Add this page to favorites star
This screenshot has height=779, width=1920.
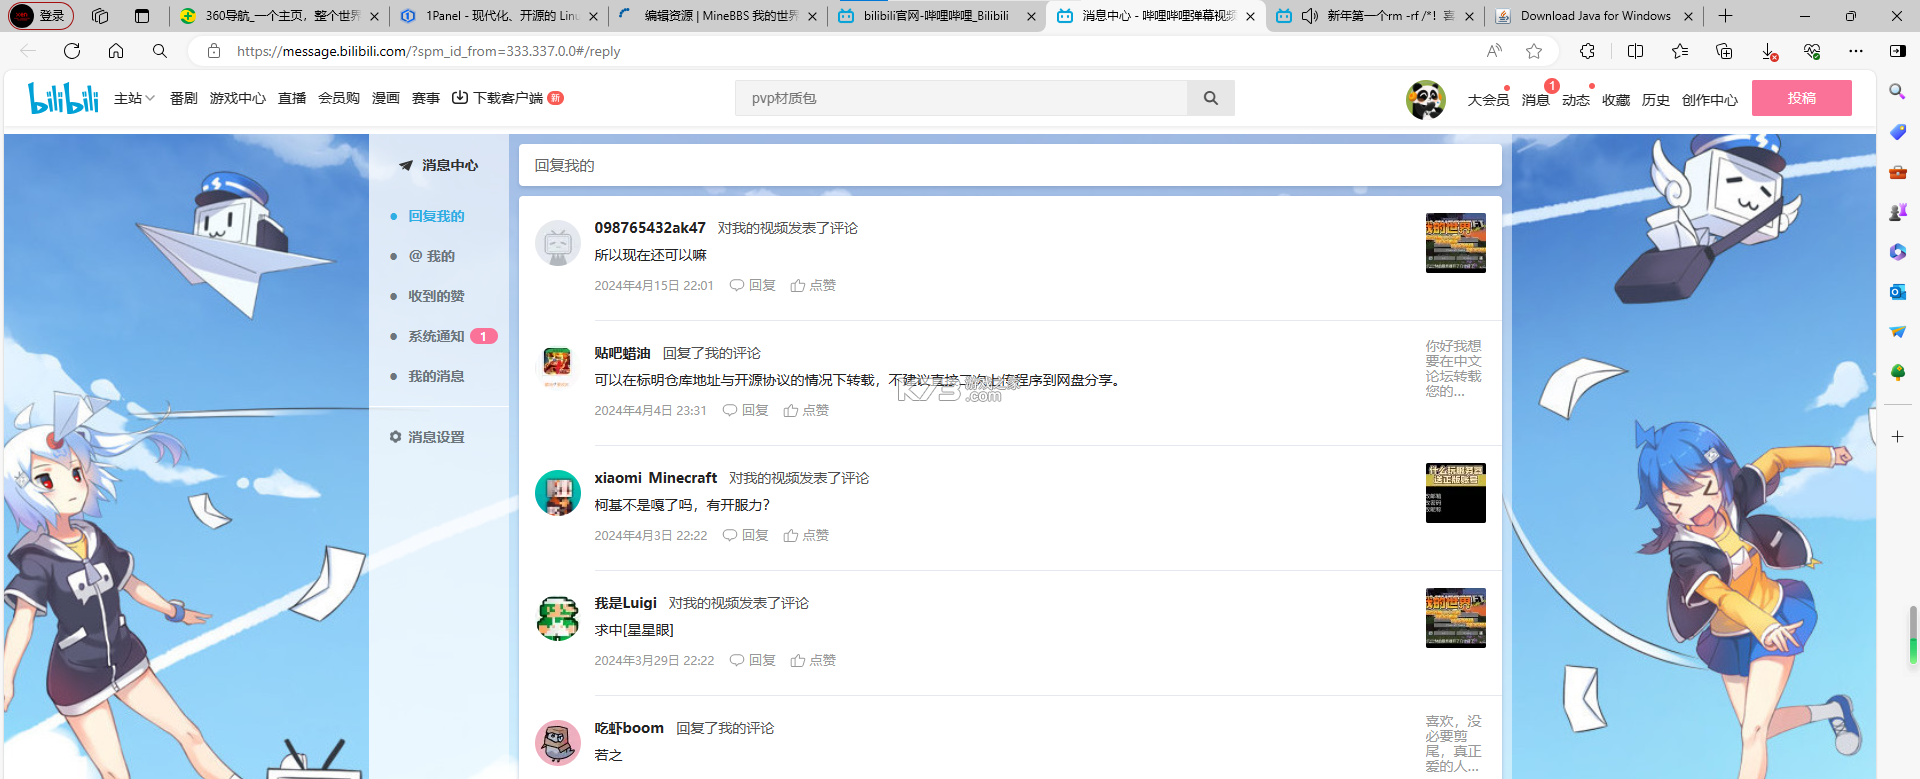click(x=1534, y=51)
